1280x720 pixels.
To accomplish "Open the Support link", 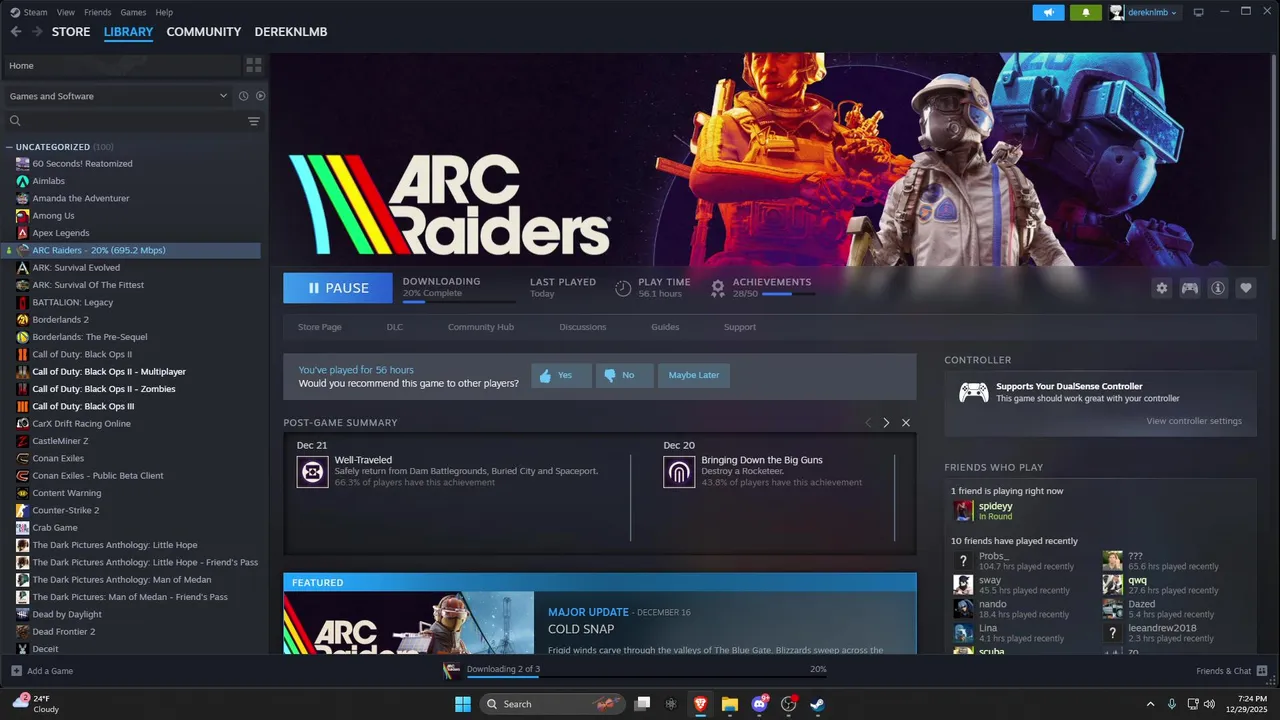I will [740, 327].
